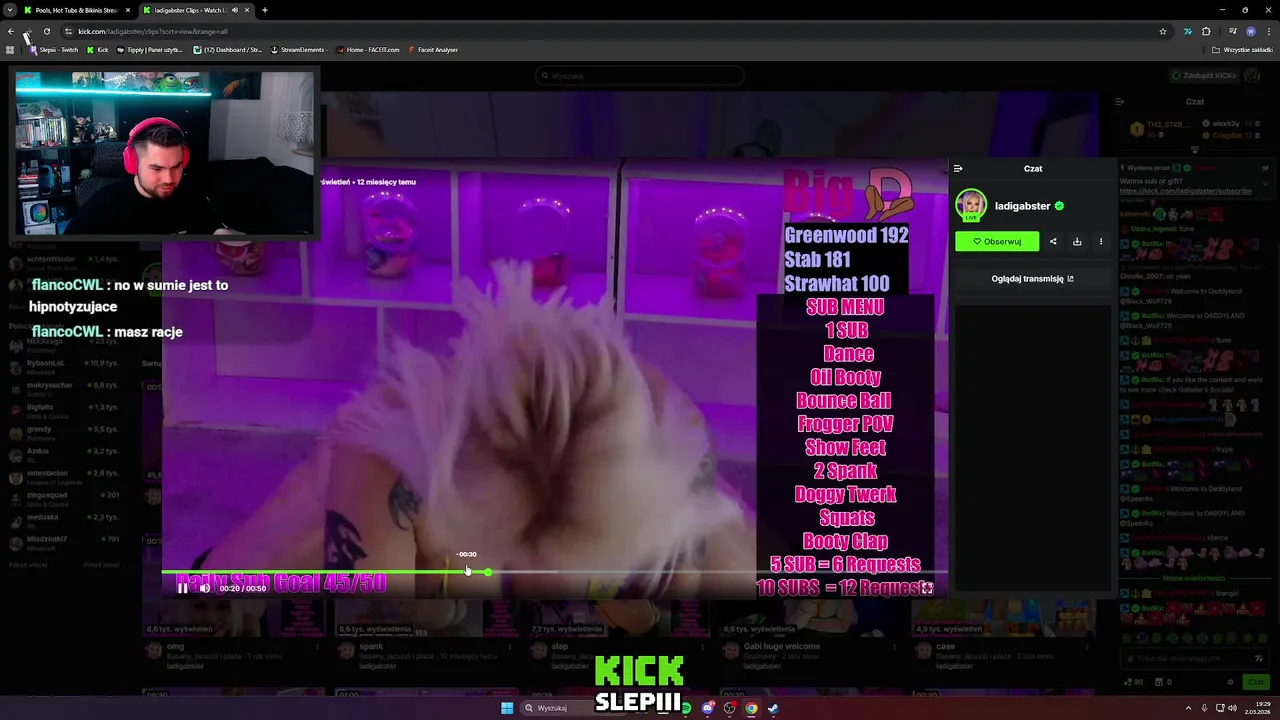1280x720 pixels.
Task: Download the clip with the download icon
Action: (1077, 241)
